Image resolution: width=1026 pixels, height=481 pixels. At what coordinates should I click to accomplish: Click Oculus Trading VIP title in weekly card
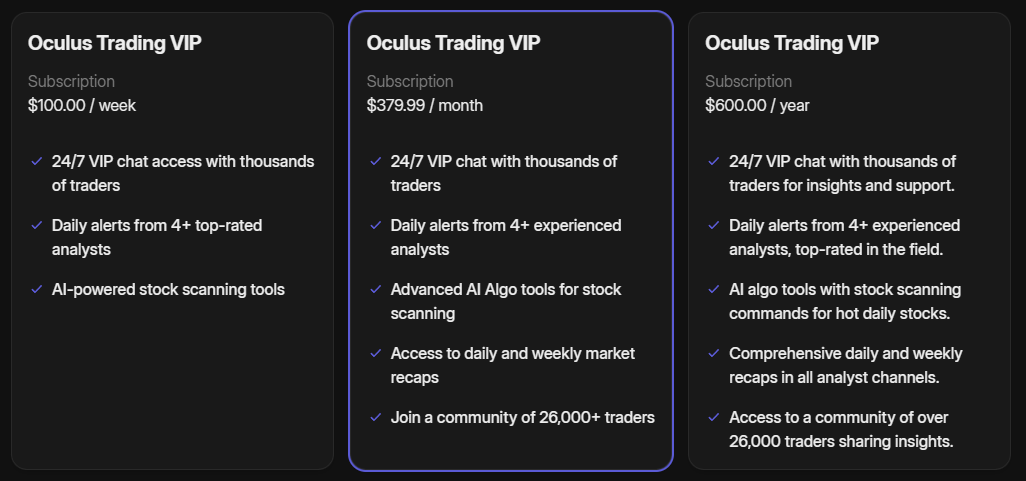coord(115,43)
